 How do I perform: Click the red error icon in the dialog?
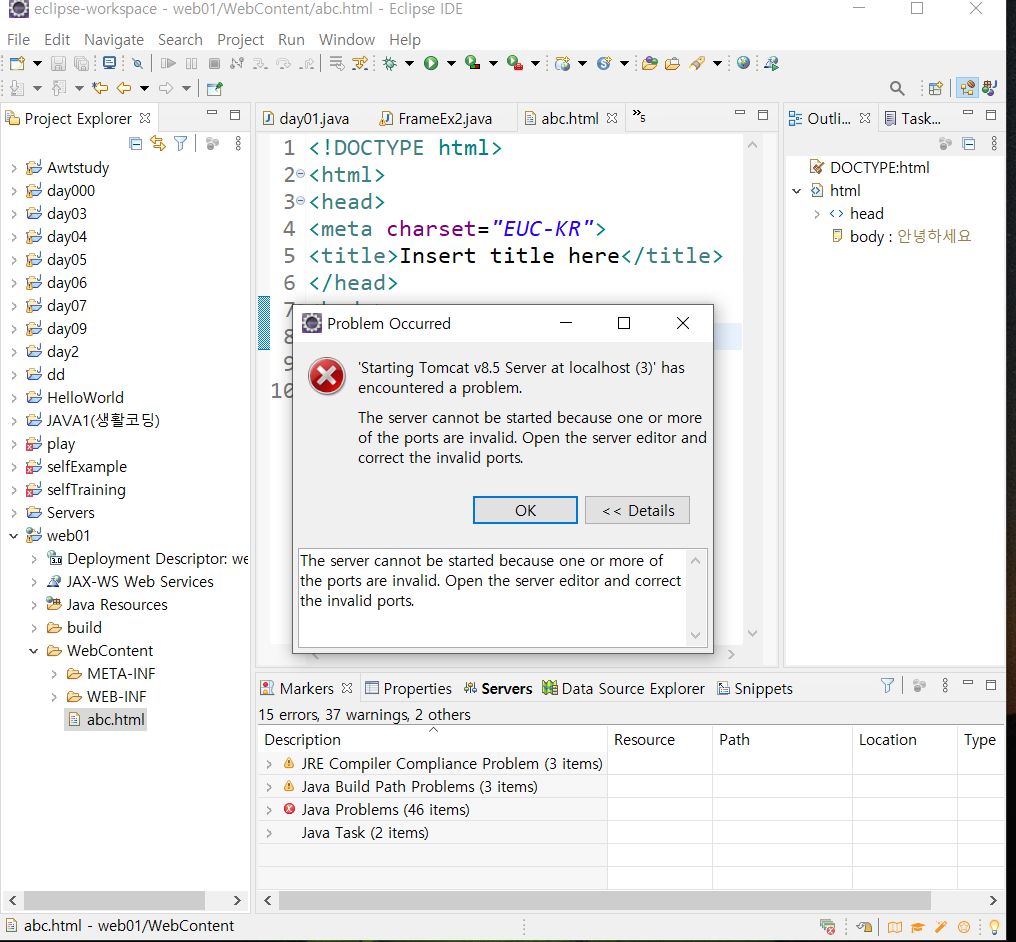click(x=327, y=376)
